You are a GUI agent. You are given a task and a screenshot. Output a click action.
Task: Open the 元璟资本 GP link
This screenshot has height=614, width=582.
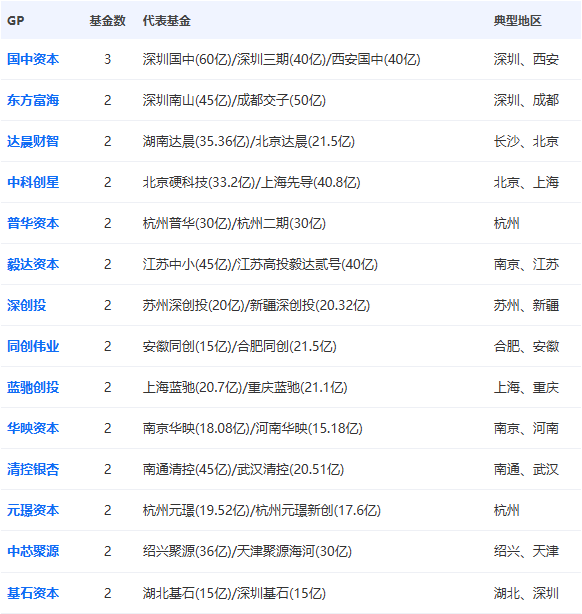click(33, 510)
